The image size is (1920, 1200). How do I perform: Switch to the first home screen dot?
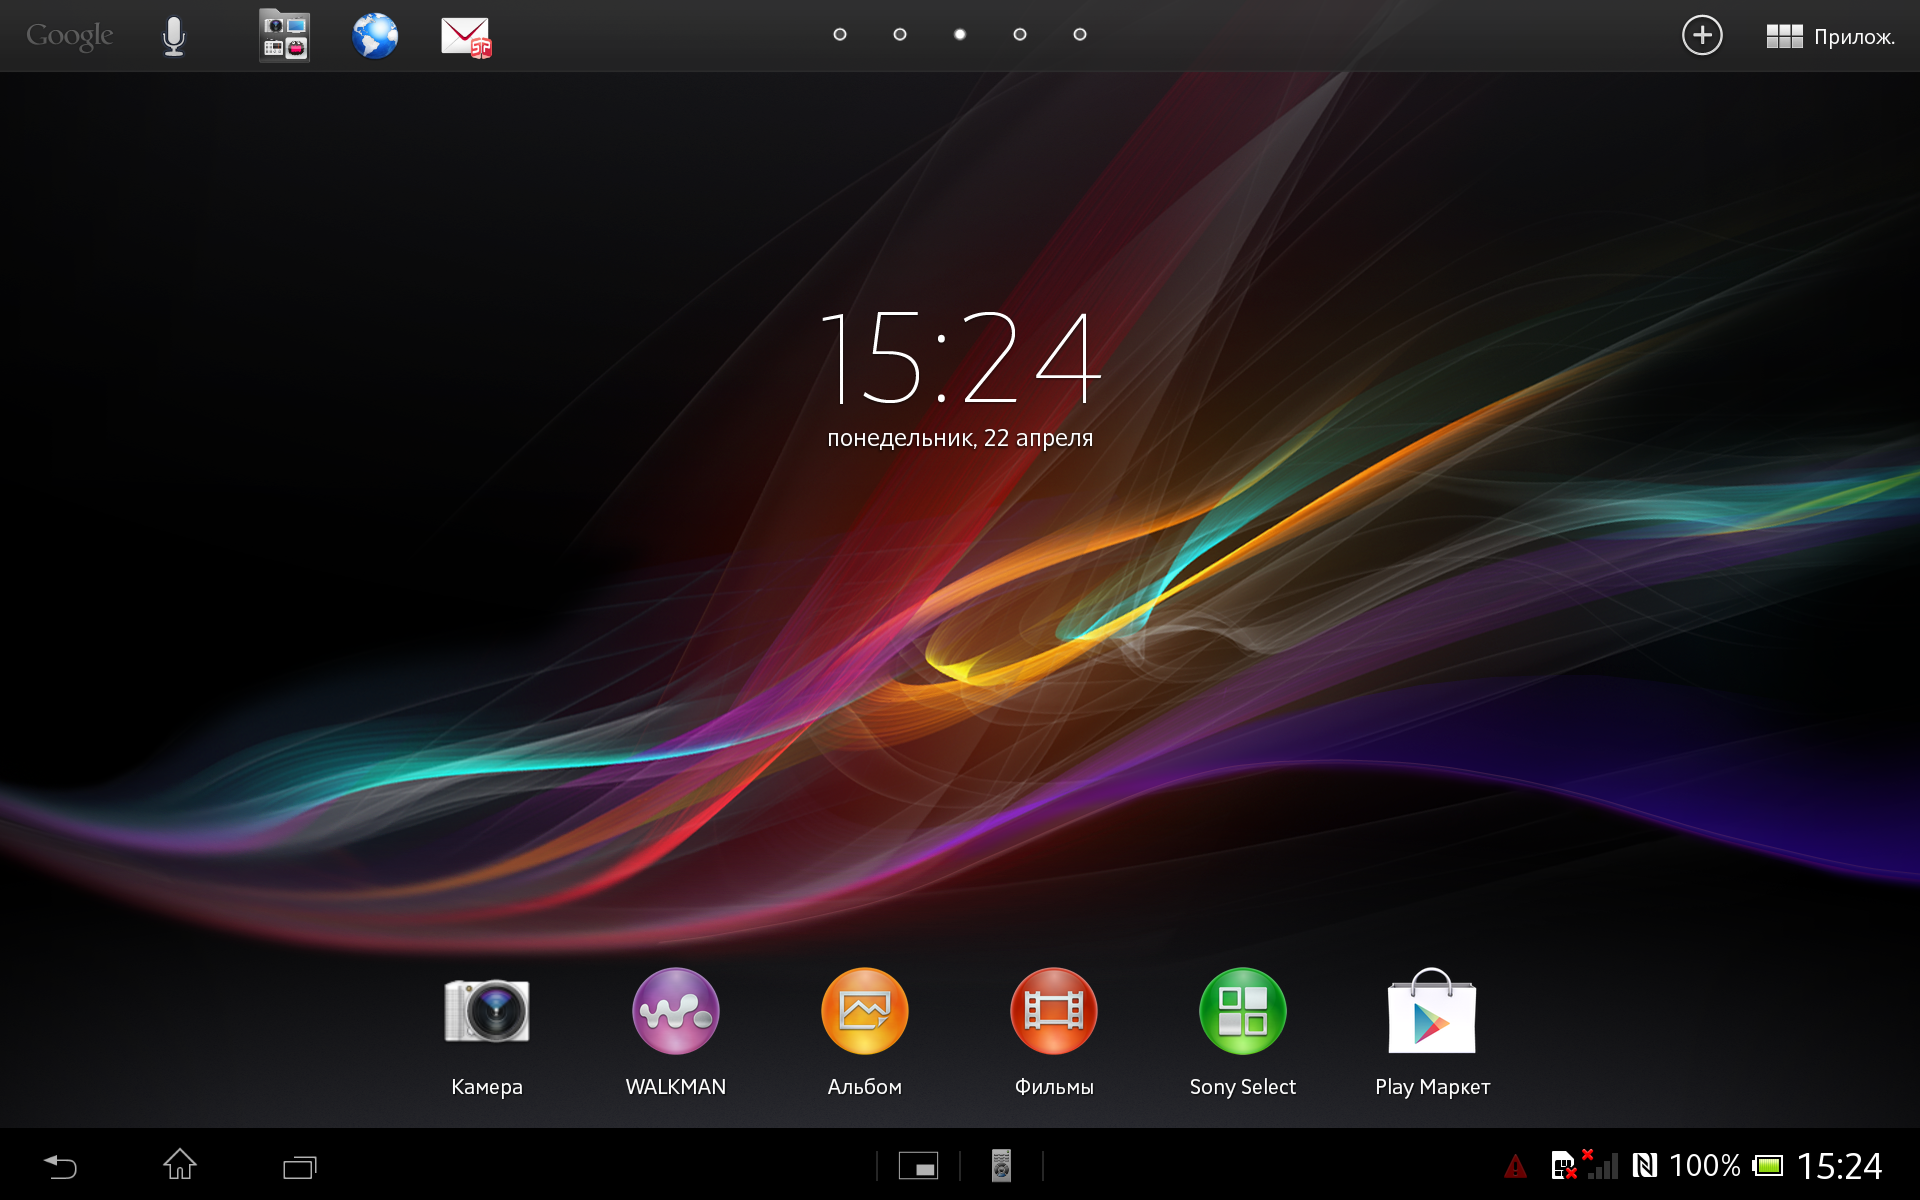(840, 35)
